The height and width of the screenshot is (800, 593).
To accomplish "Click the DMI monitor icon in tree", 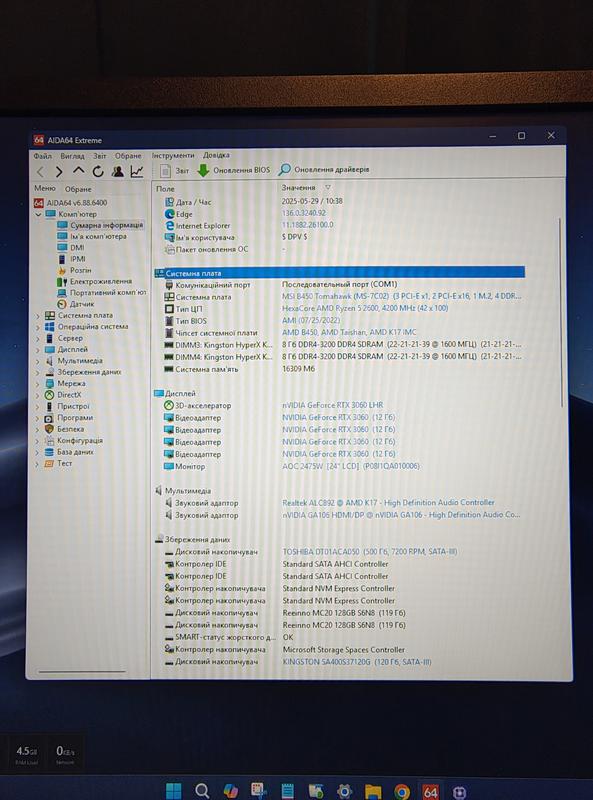I will 62,247.
